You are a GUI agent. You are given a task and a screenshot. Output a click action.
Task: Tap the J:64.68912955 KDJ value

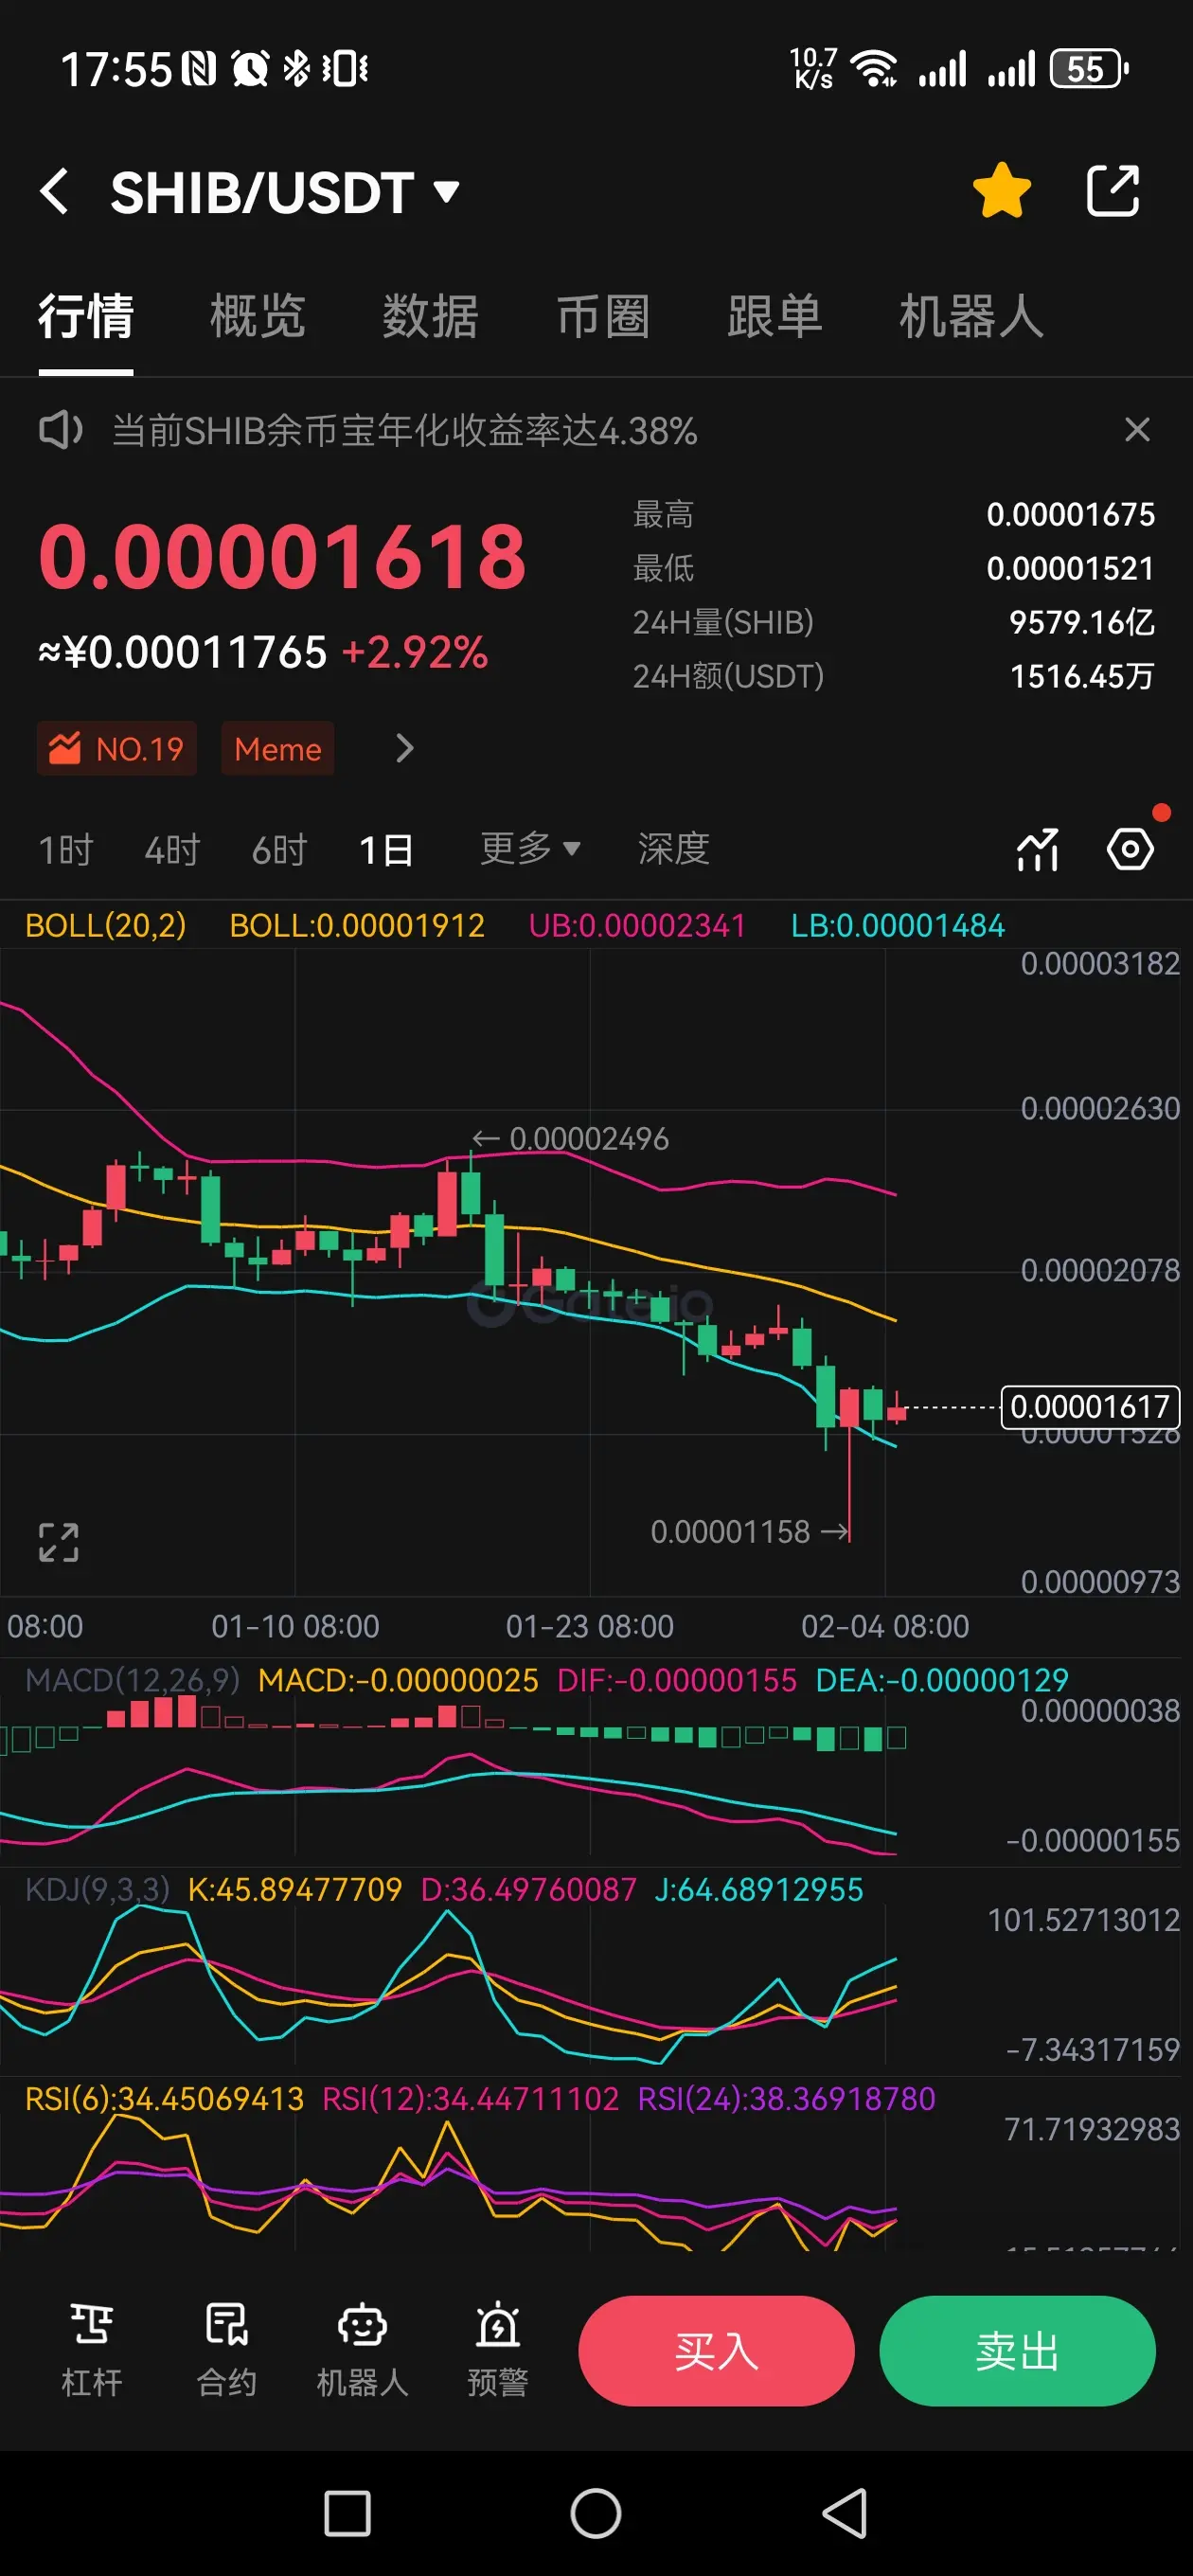coord(758,1889)
